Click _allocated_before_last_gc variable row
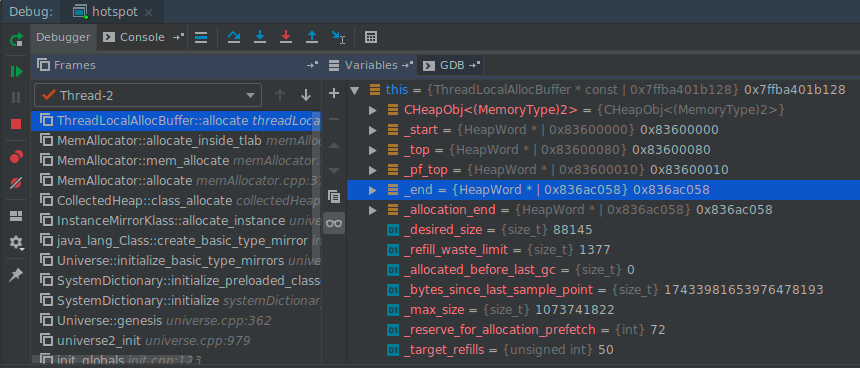860x368 pixels. [603, 270]
